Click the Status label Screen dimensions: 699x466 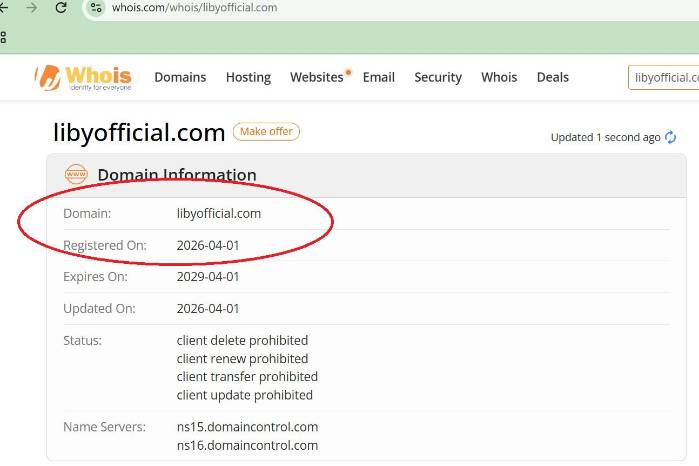click(82, 341)
